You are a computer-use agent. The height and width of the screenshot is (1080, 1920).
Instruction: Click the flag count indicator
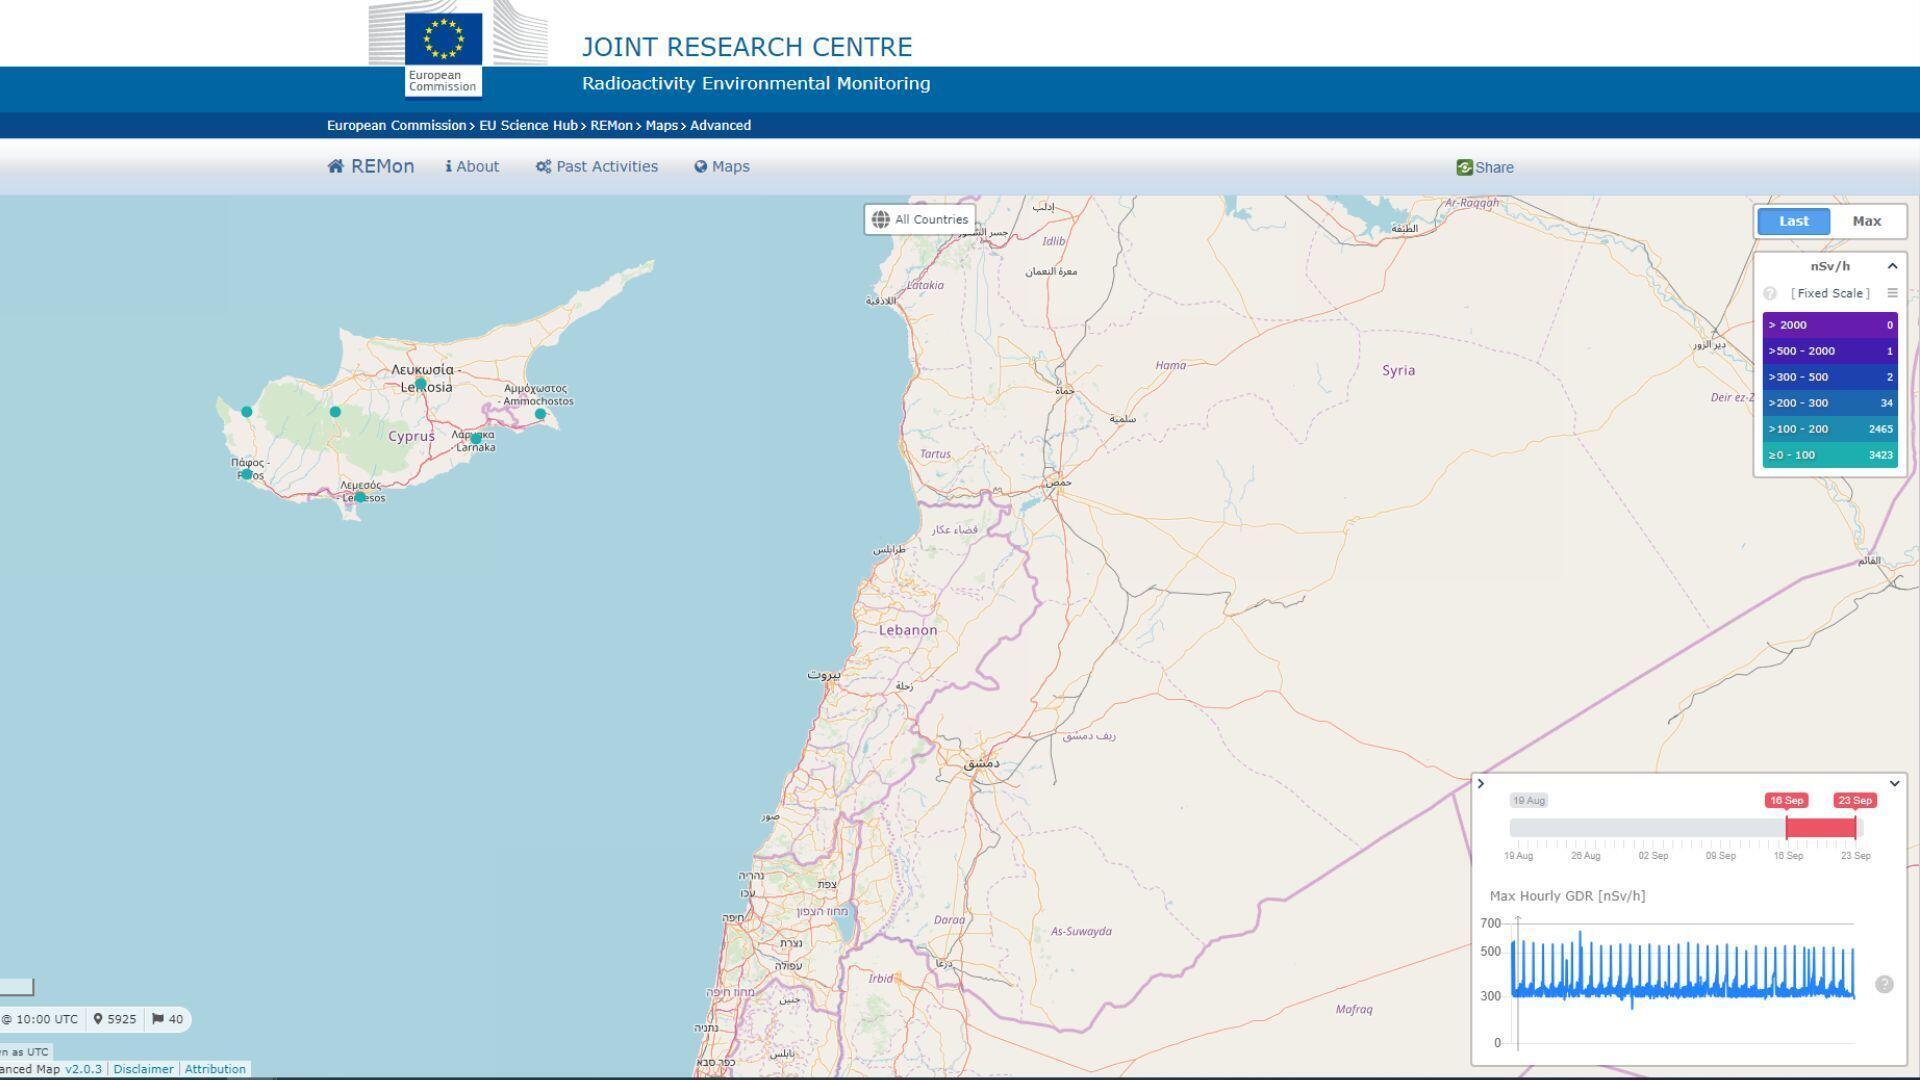(167, 1020)
